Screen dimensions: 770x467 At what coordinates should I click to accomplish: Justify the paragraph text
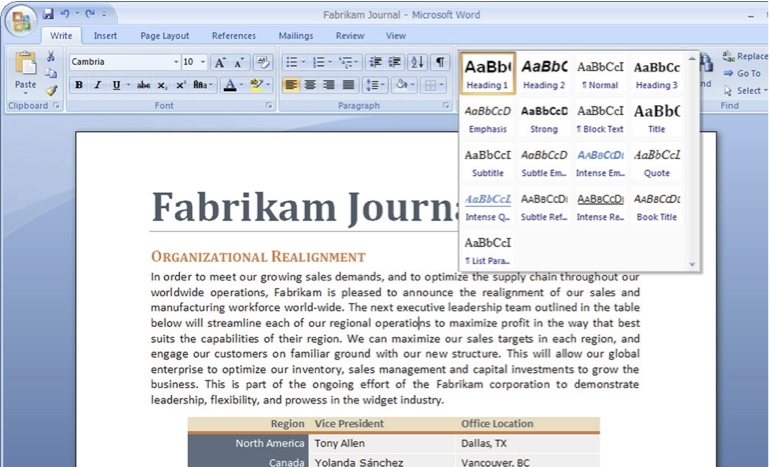[348, 85]
